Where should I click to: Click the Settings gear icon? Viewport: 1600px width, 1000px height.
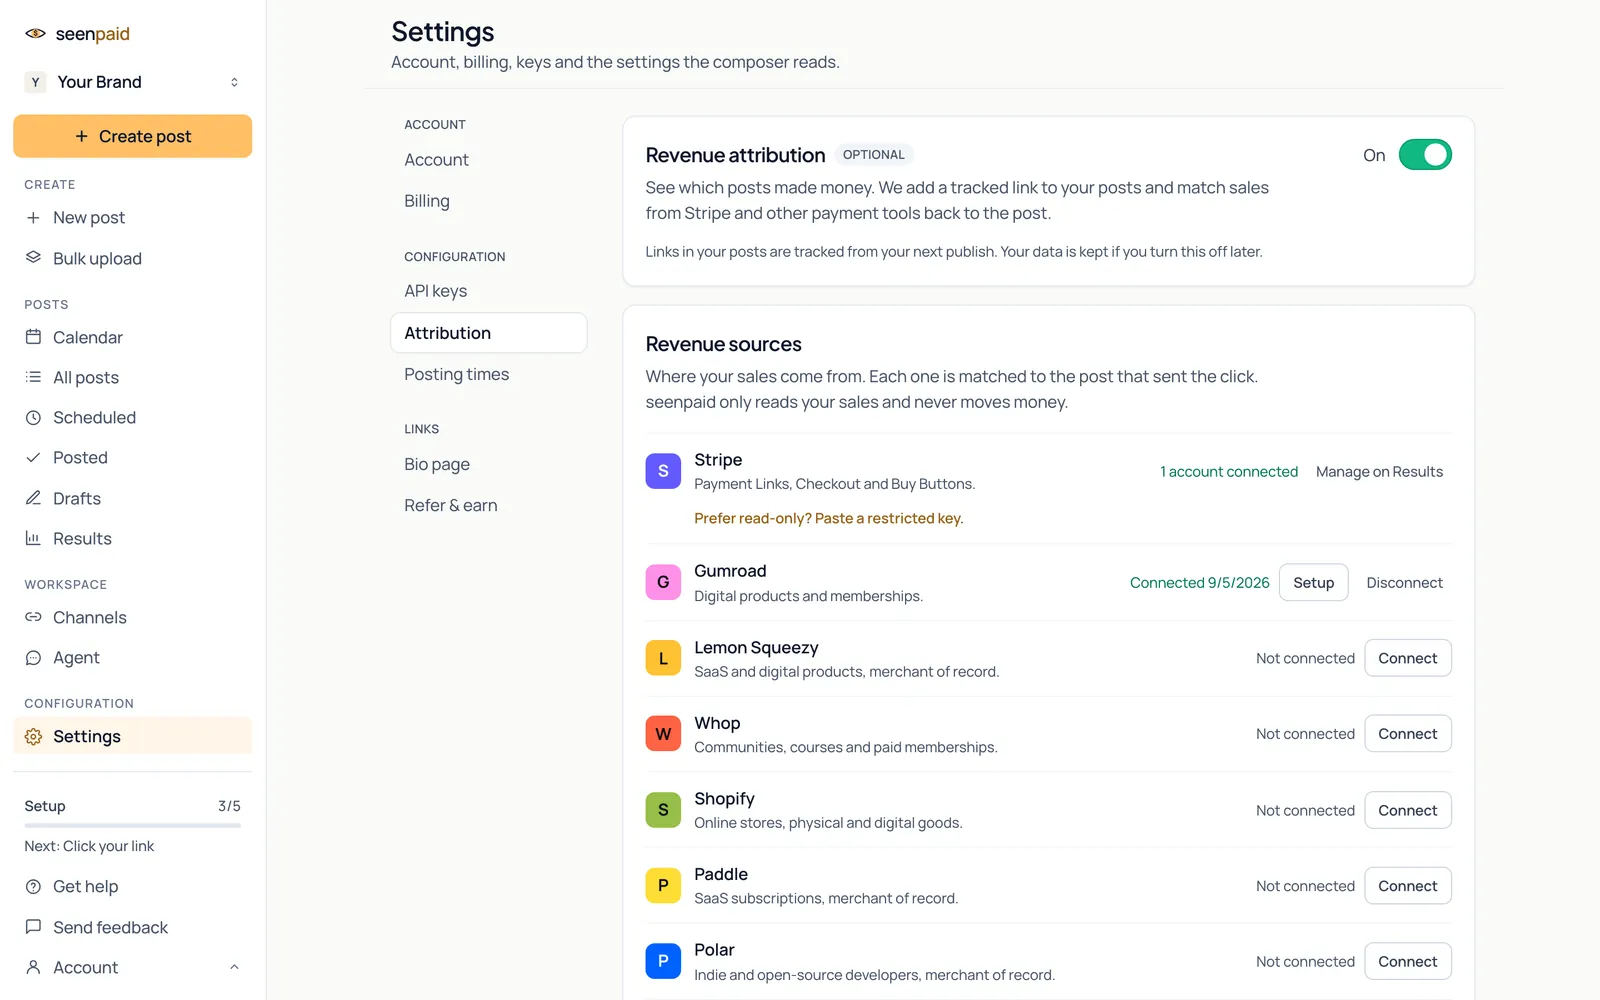tap(33, 736)
